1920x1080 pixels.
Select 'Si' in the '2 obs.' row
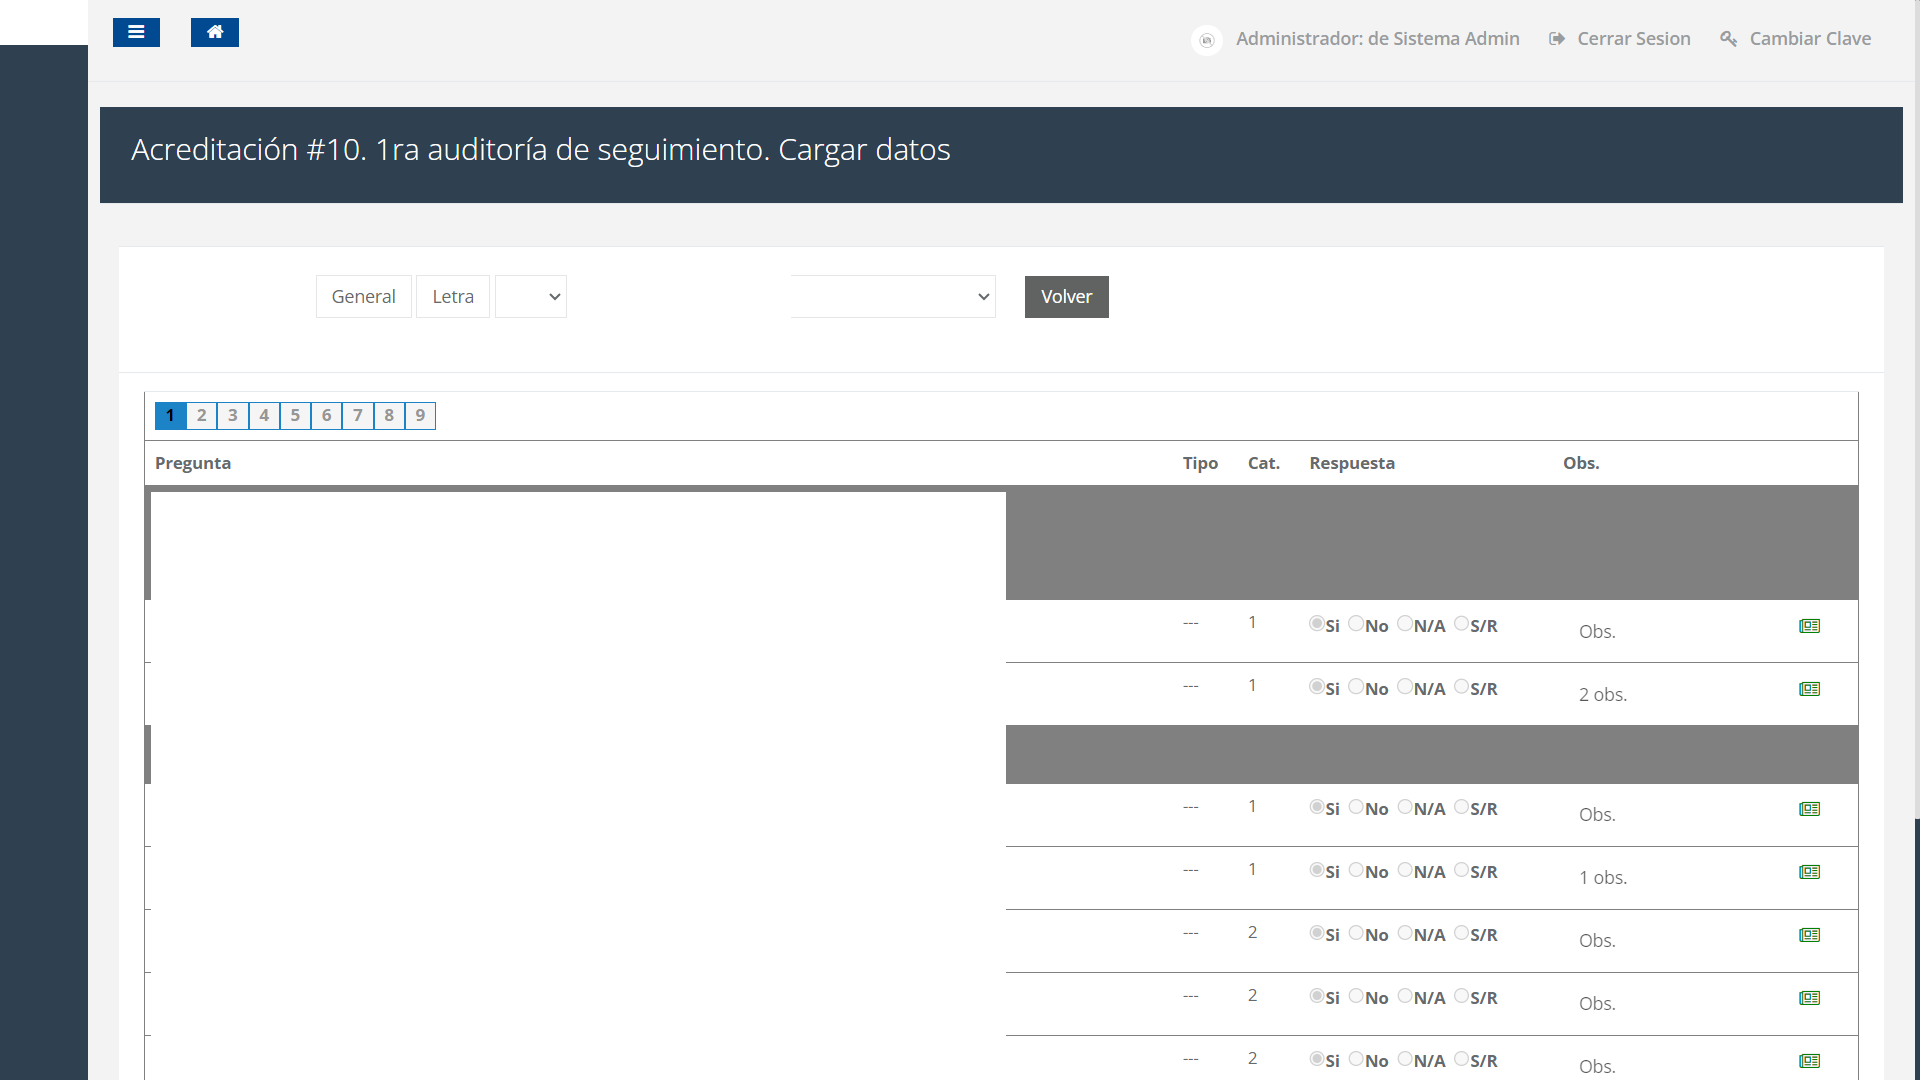(x=1317, y=687)
